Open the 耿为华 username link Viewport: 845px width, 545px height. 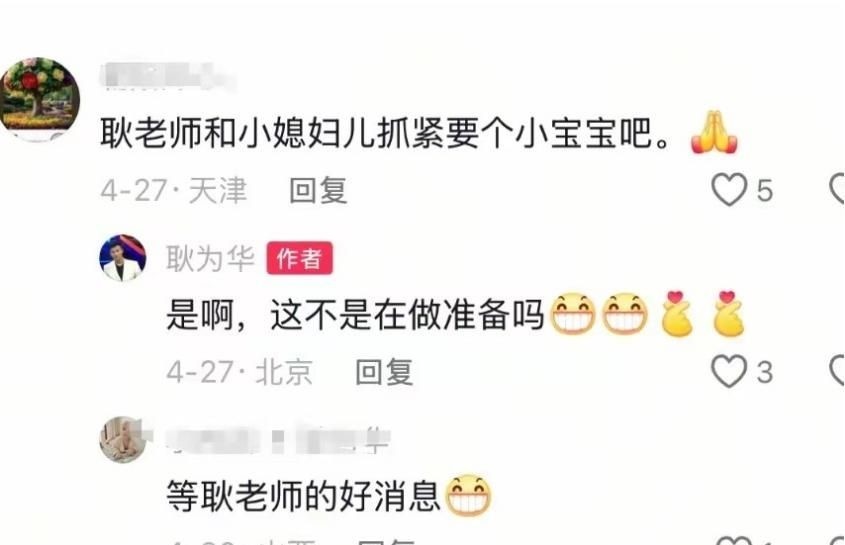pyautogui.click(x=210, y=258)
